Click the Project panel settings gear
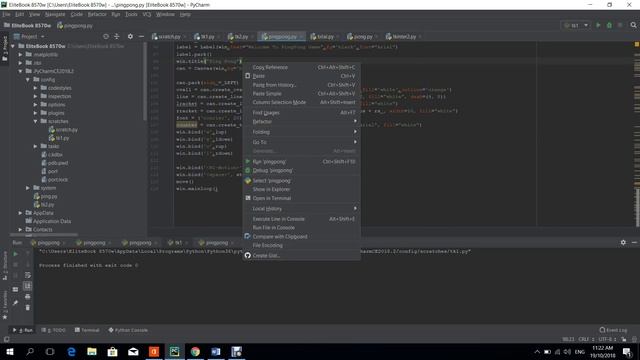This screenshot has width=640, height=360. tap(130, 36)
